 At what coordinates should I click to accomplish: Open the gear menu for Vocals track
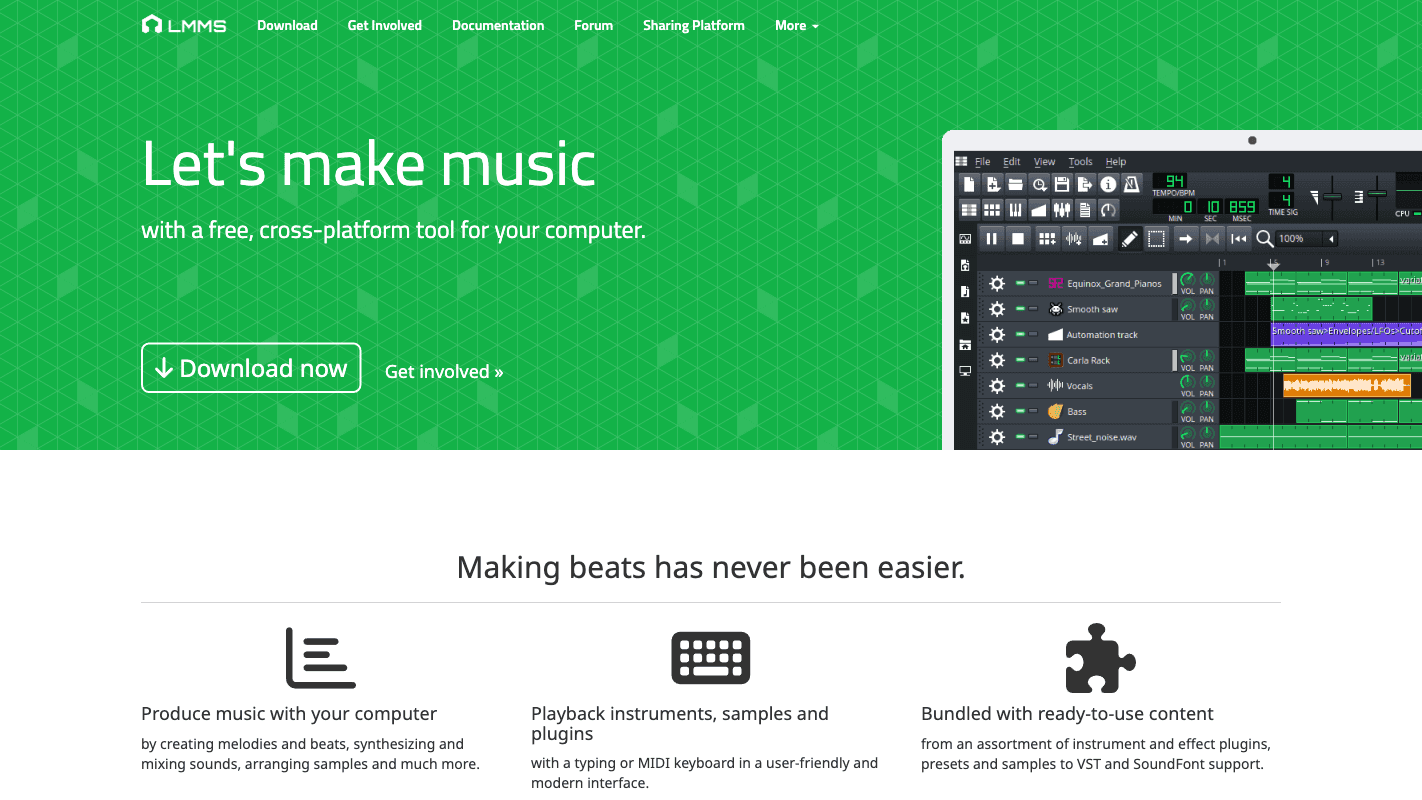[x=997, y=386]
